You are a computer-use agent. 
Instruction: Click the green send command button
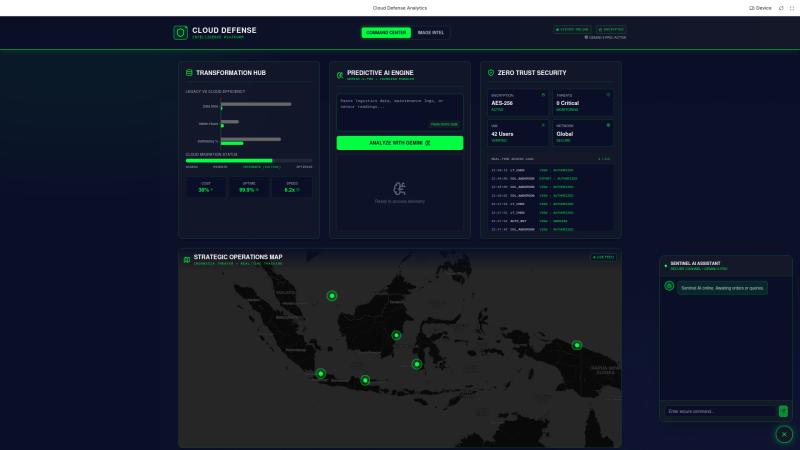click(x=783, y=411)
